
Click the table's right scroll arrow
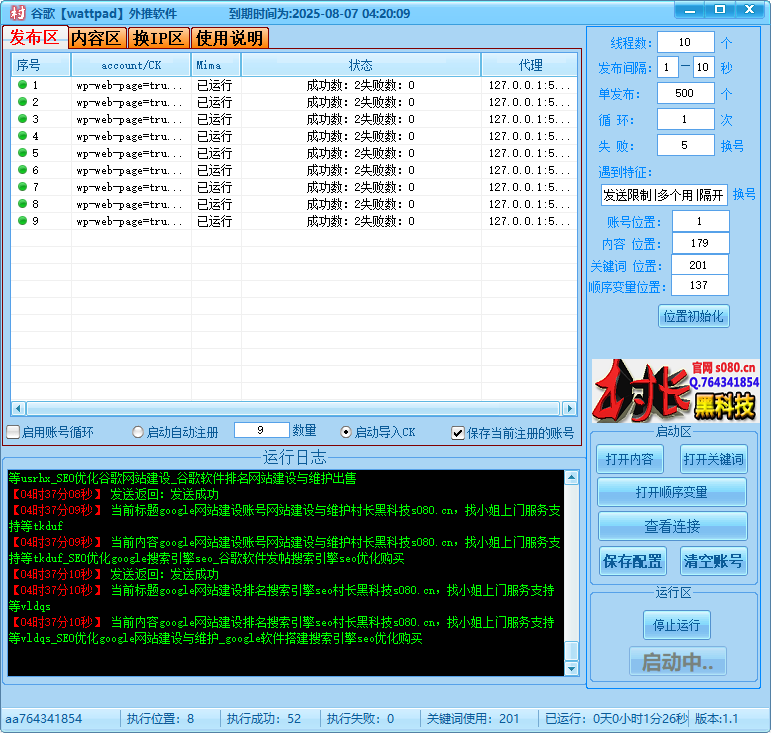(569, 408)
